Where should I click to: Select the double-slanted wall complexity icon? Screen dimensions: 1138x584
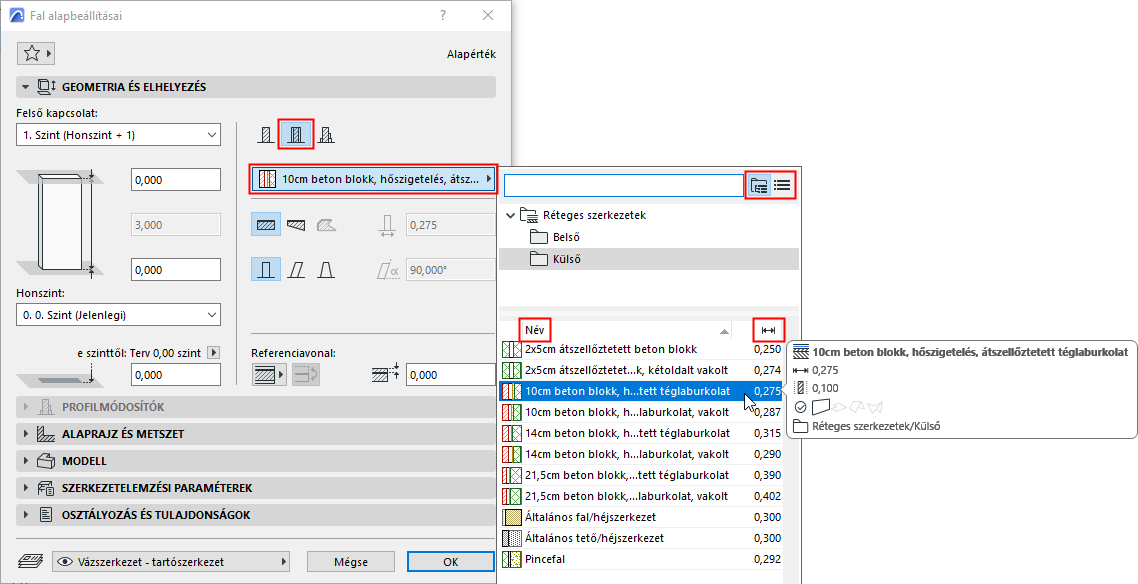point(326,270)
